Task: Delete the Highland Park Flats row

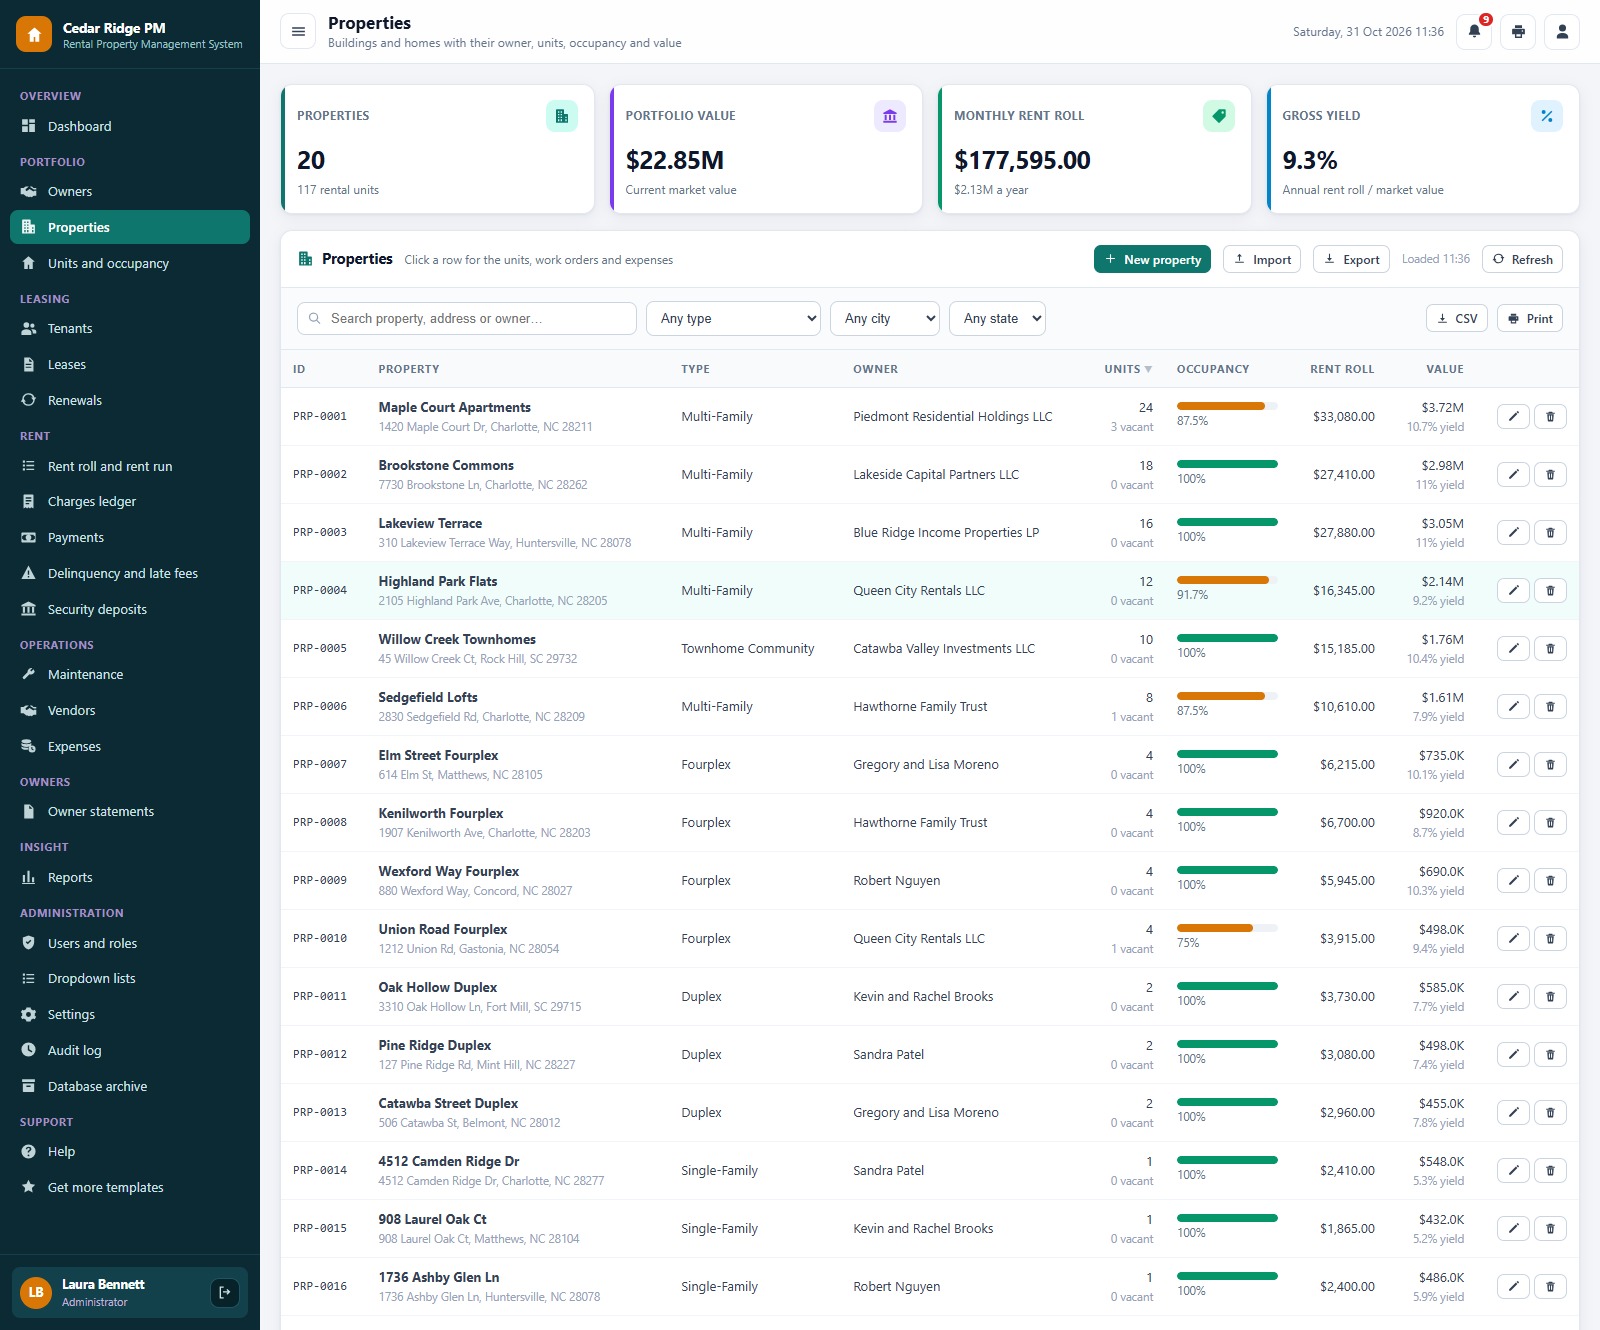Action: [x=1550, y=591]
